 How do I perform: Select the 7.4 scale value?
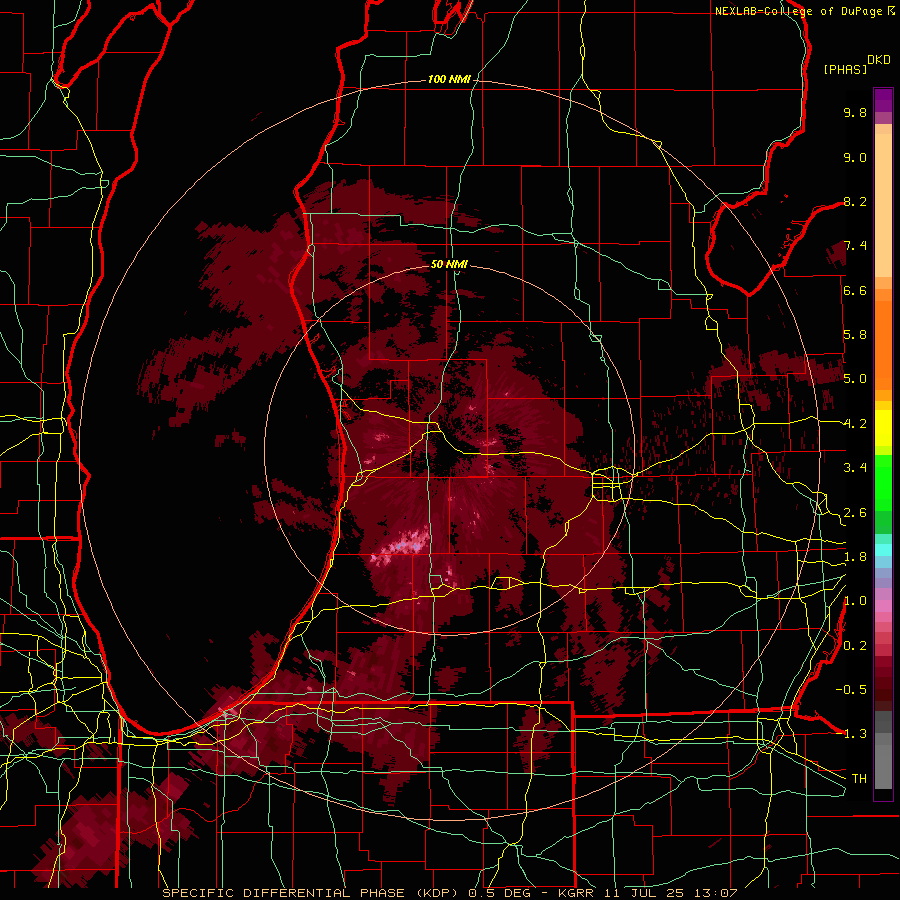tap(855, 246)
